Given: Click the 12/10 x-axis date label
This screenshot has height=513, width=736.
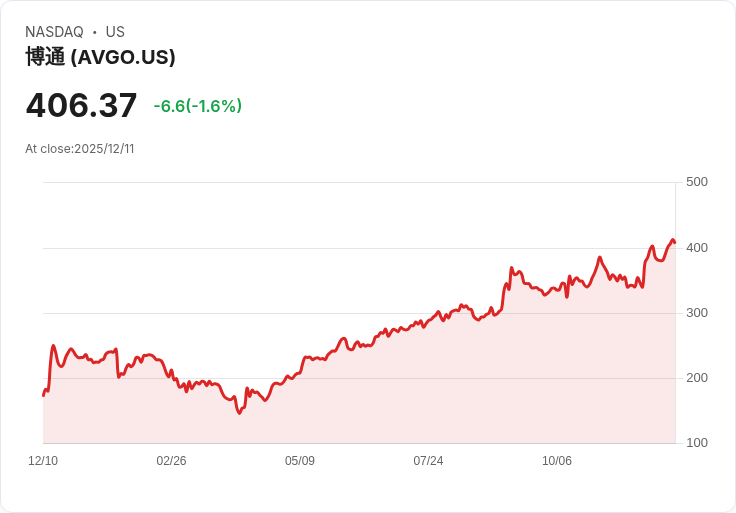Looking at the screenshot, I should [43, 461].
